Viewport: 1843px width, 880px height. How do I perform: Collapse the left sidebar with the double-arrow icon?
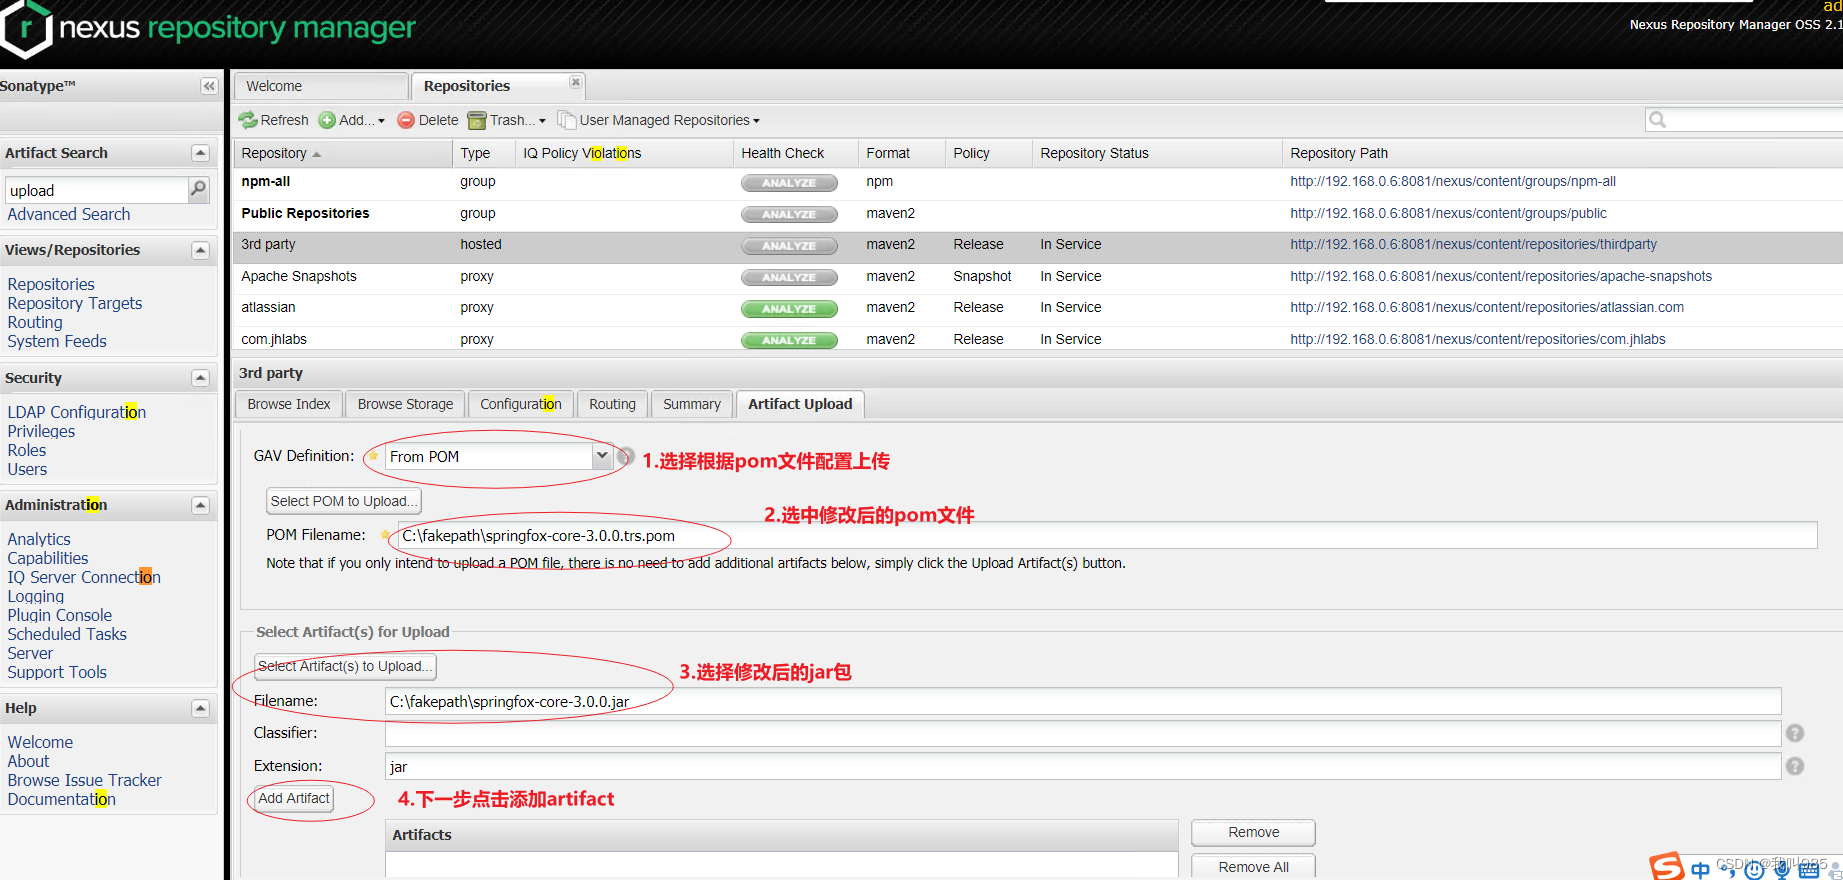(x=209, y=86)
